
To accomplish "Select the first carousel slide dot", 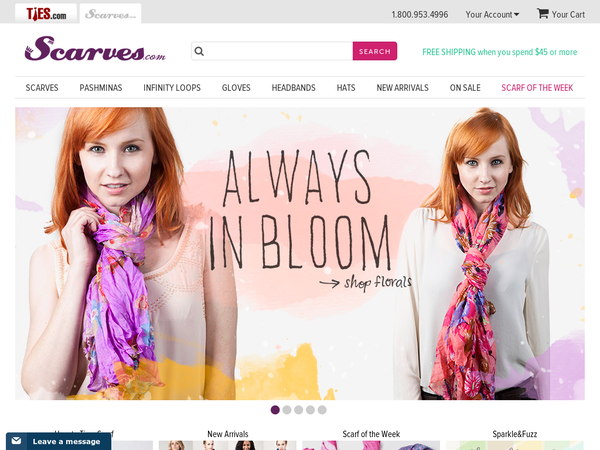I will [275, 410].
